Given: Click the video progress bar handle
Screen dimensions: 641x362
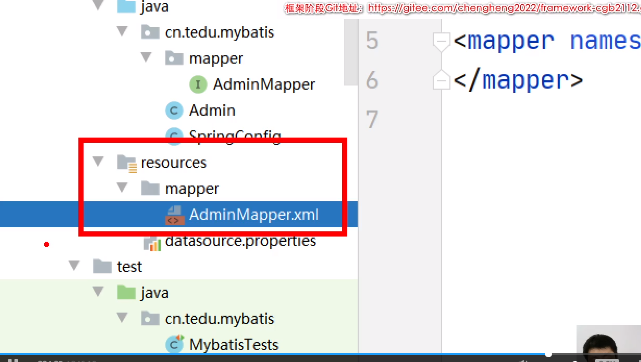Looking at the screenshot, I should pos(548,354).
